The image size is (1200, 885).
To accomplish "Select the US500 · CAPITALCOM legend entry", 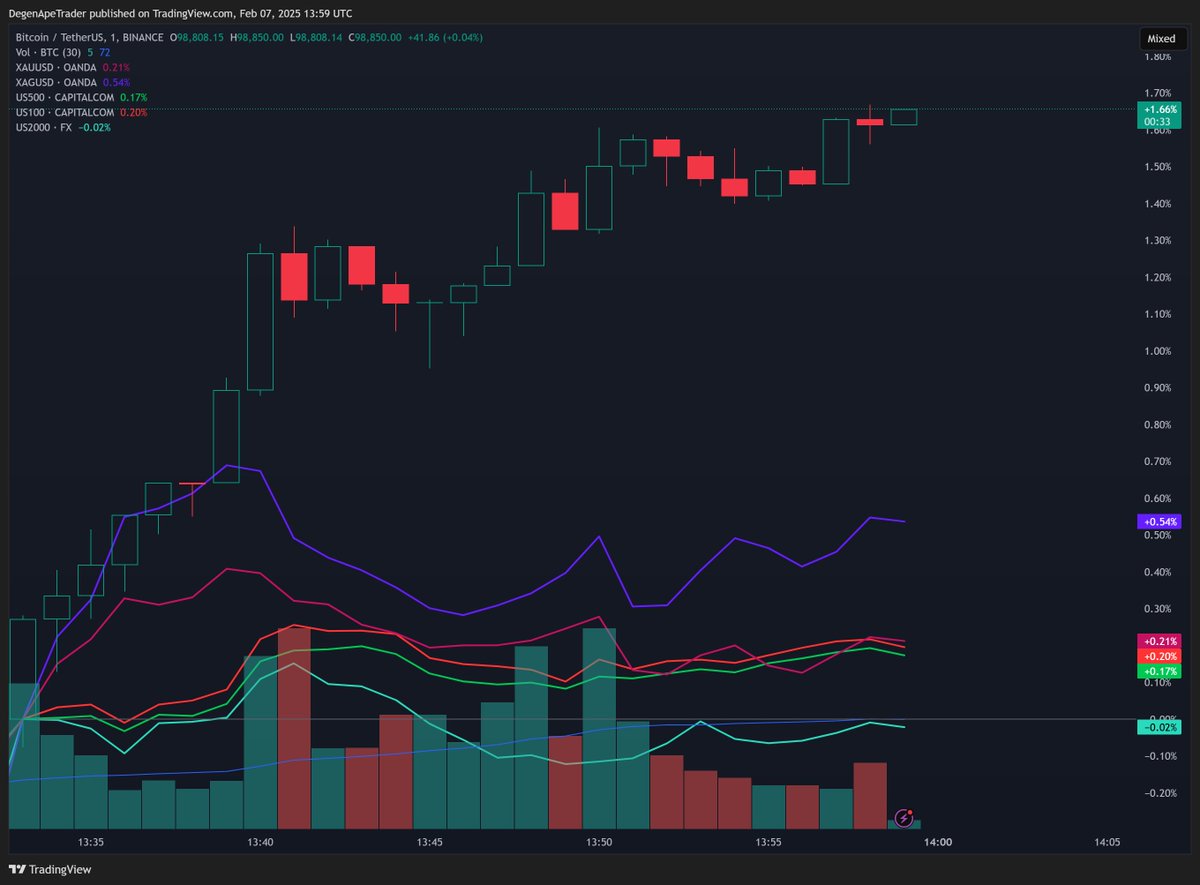I will (65, 97).
